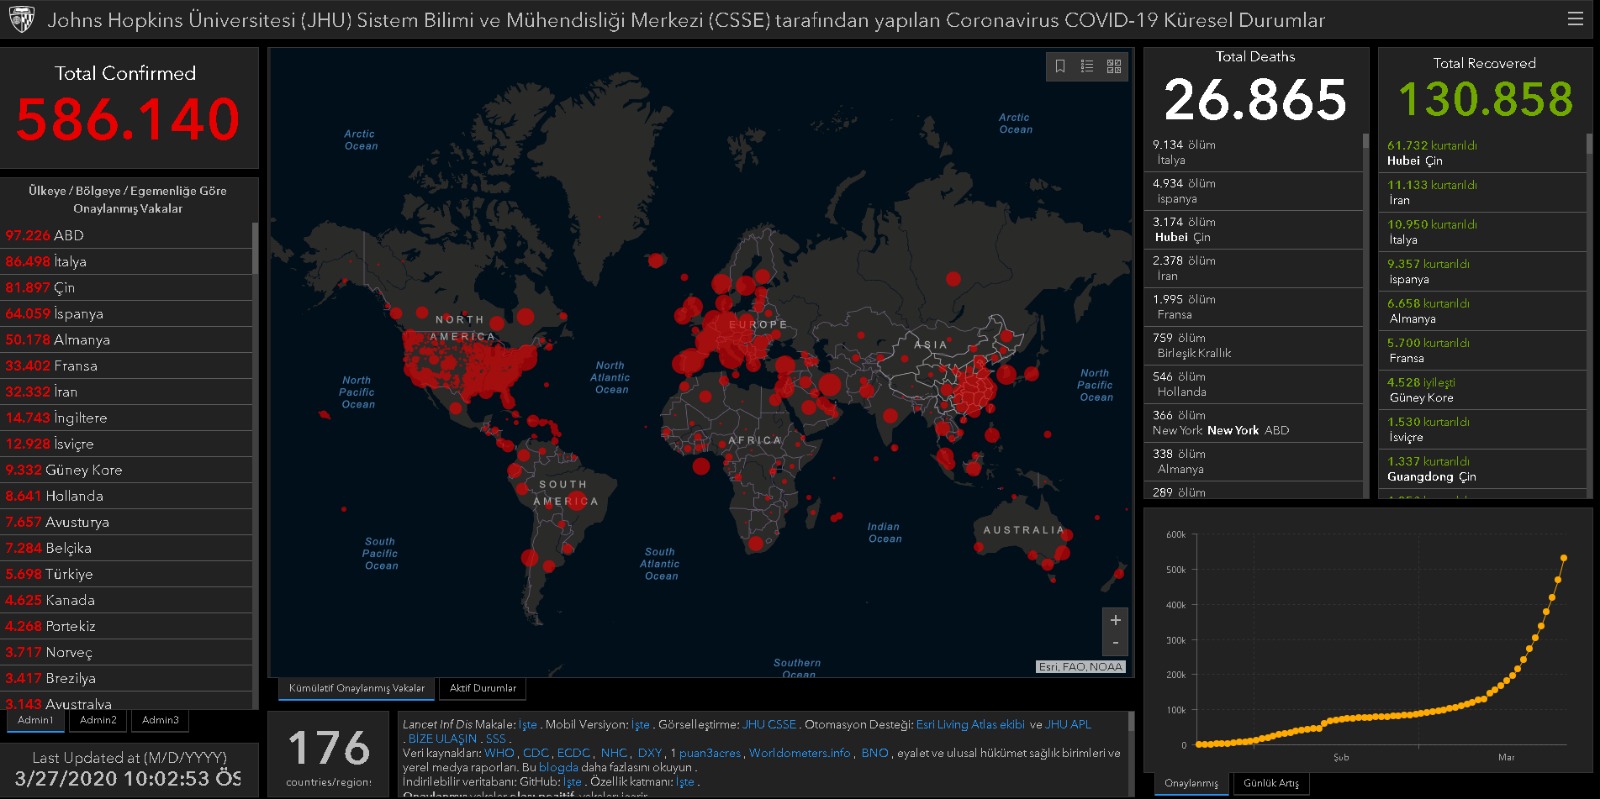Image resolution: width=1600 pixels, height=799 pixels.
Task: Click İran recovered entry 11.133
Action: coord(1483,192)
